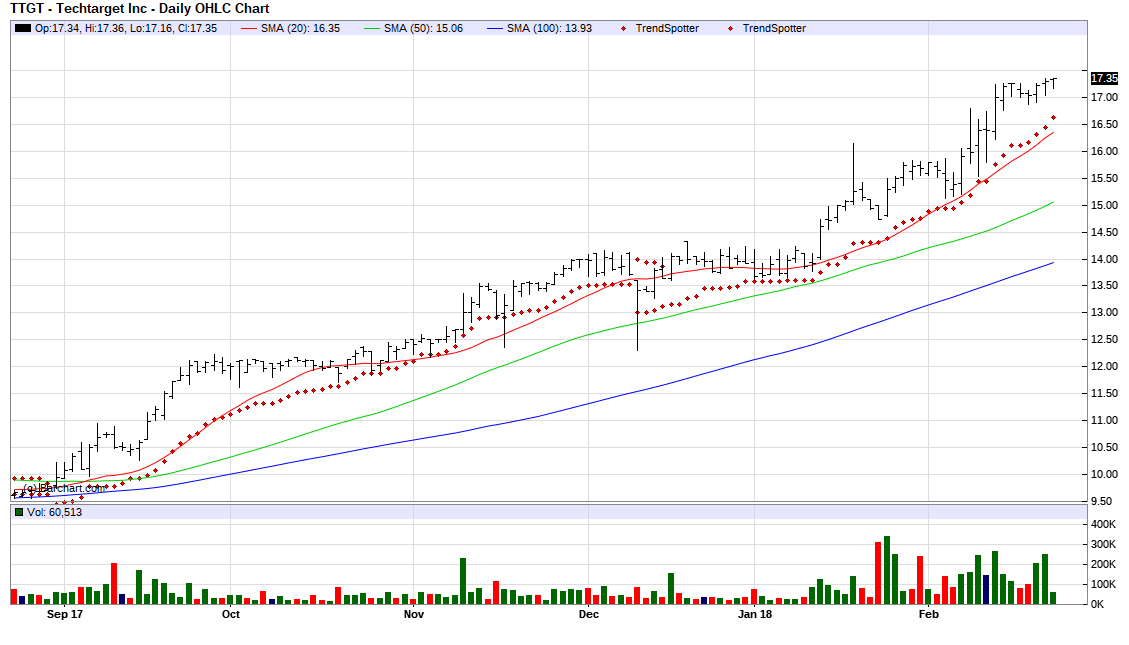Click the Nov date axis label
Screen dimensions: 1129x645
(414, 615)
